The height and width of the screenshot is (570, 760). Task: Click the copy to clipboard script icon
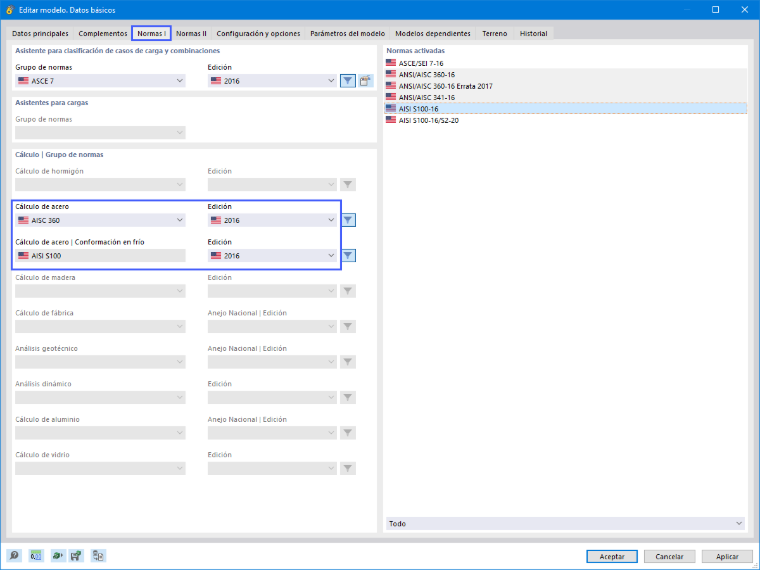pyautogui.click(x=98, y=555)
